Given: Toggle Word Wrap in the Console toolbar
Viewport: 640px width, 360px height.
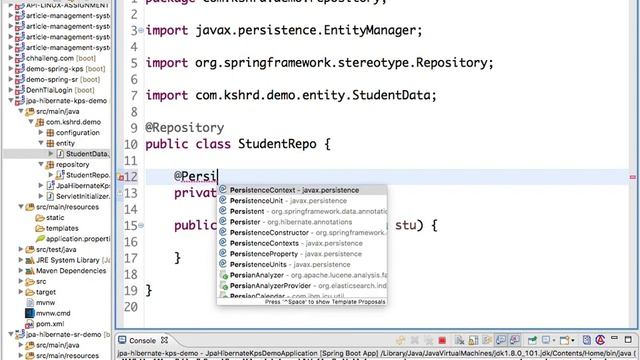Looking at the screenshot, I should 487,340.
